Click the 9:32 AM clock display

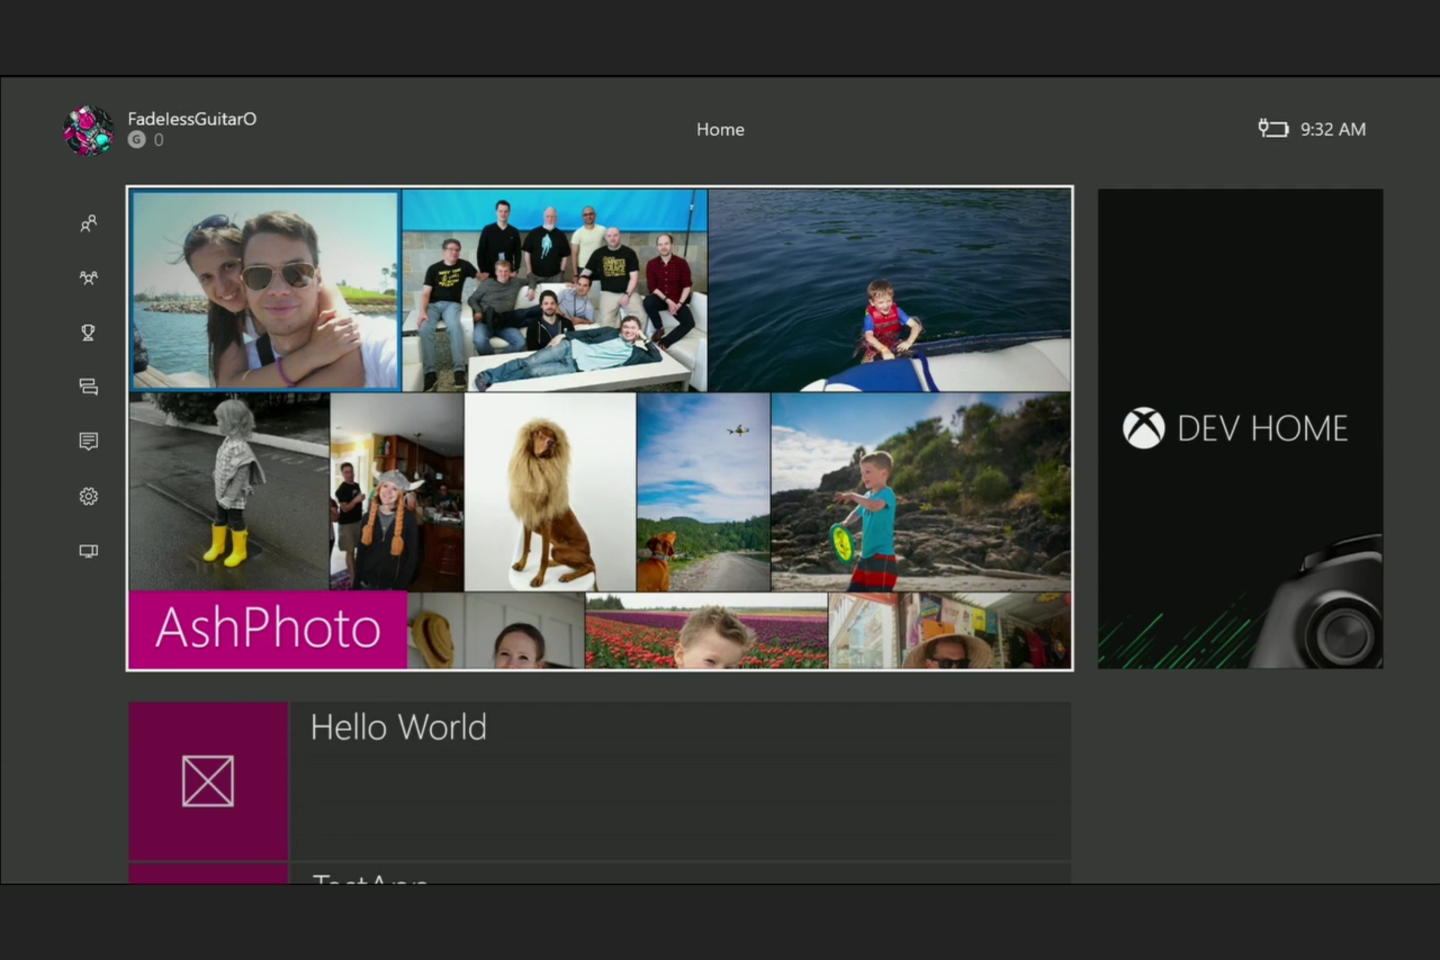[x=1332, y=129]
